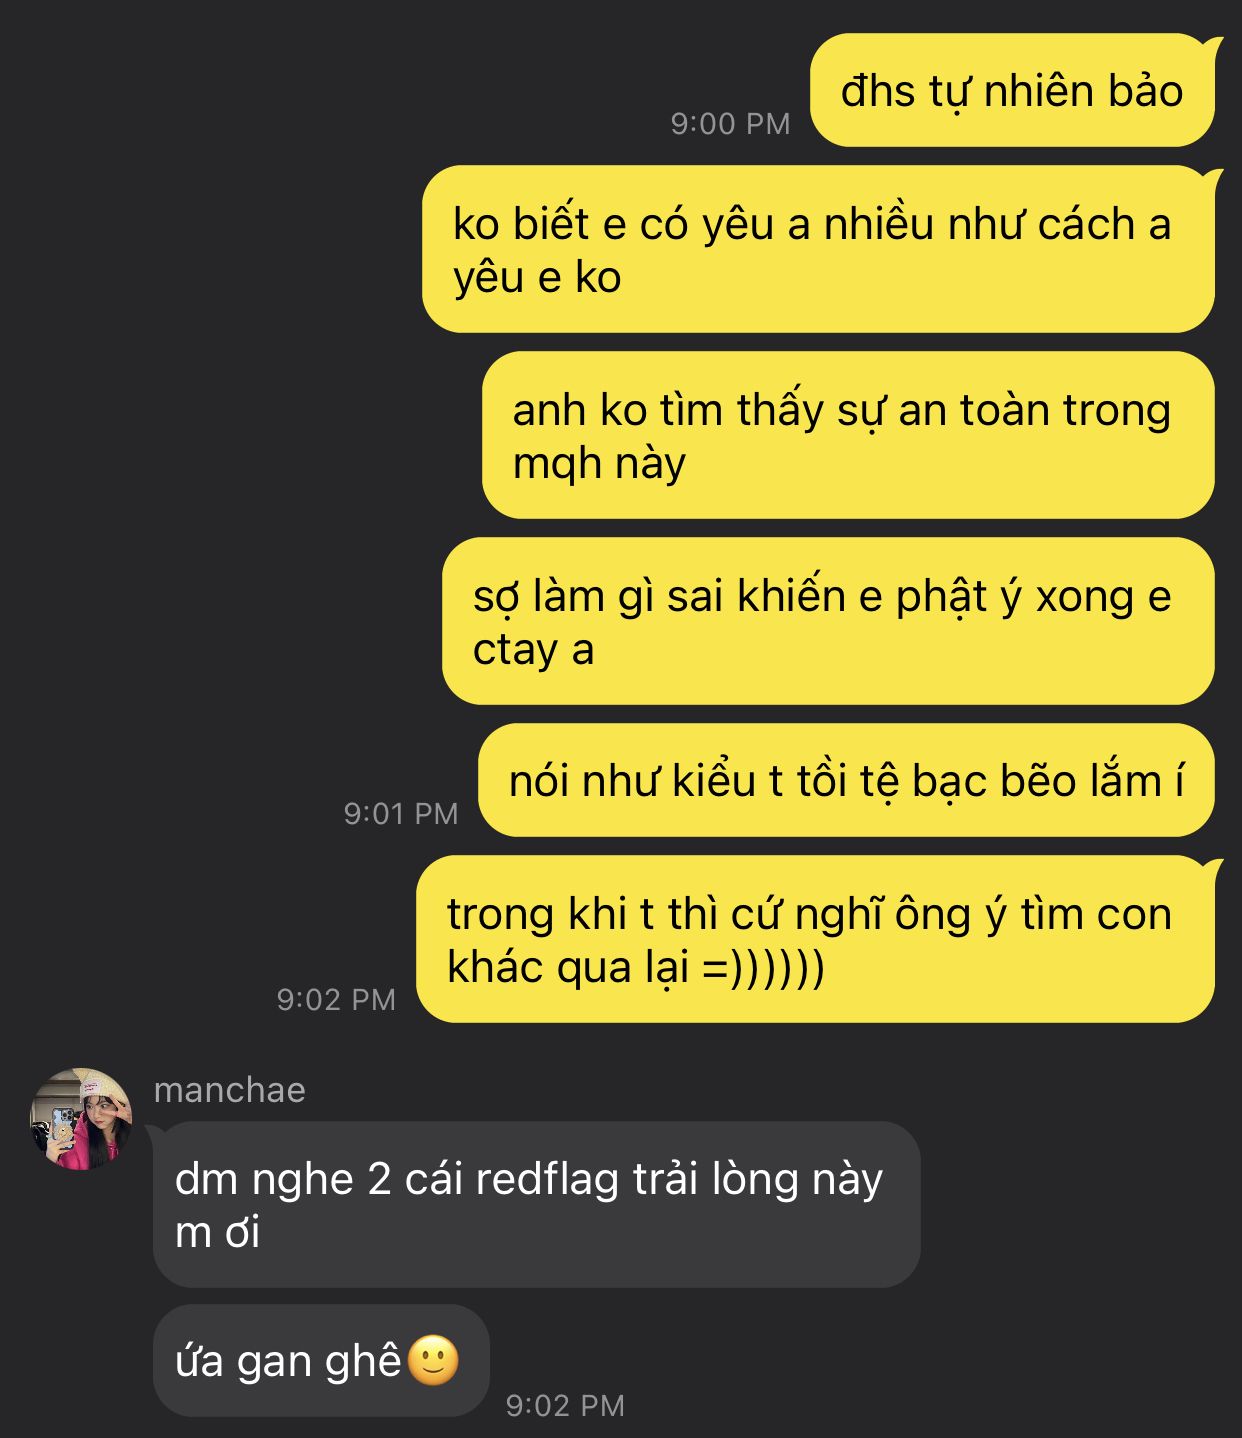This screenshot has width=1242, height=1438.
Task: Click the smiley emoji in manchae's message
Action: 434,1360
